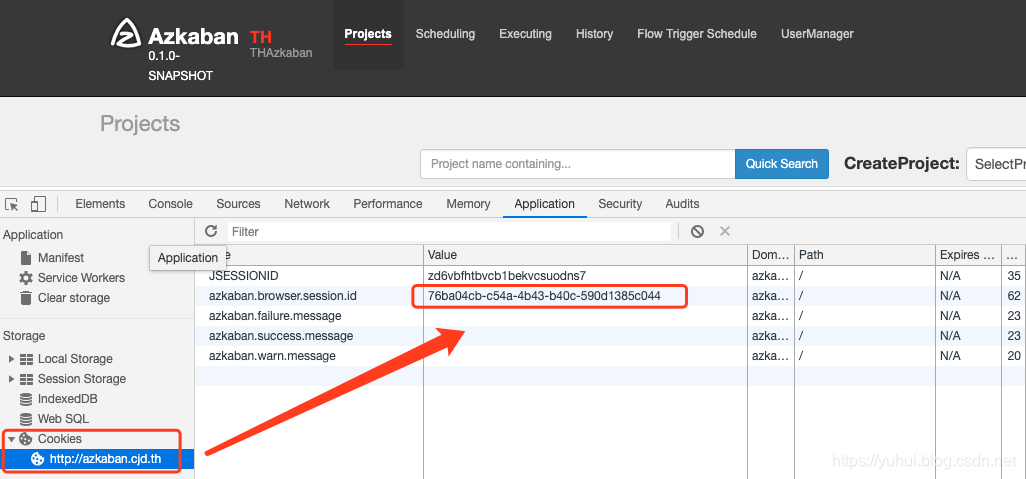
Task: Click the Web SQL database icon
Action: click(26, 419)
